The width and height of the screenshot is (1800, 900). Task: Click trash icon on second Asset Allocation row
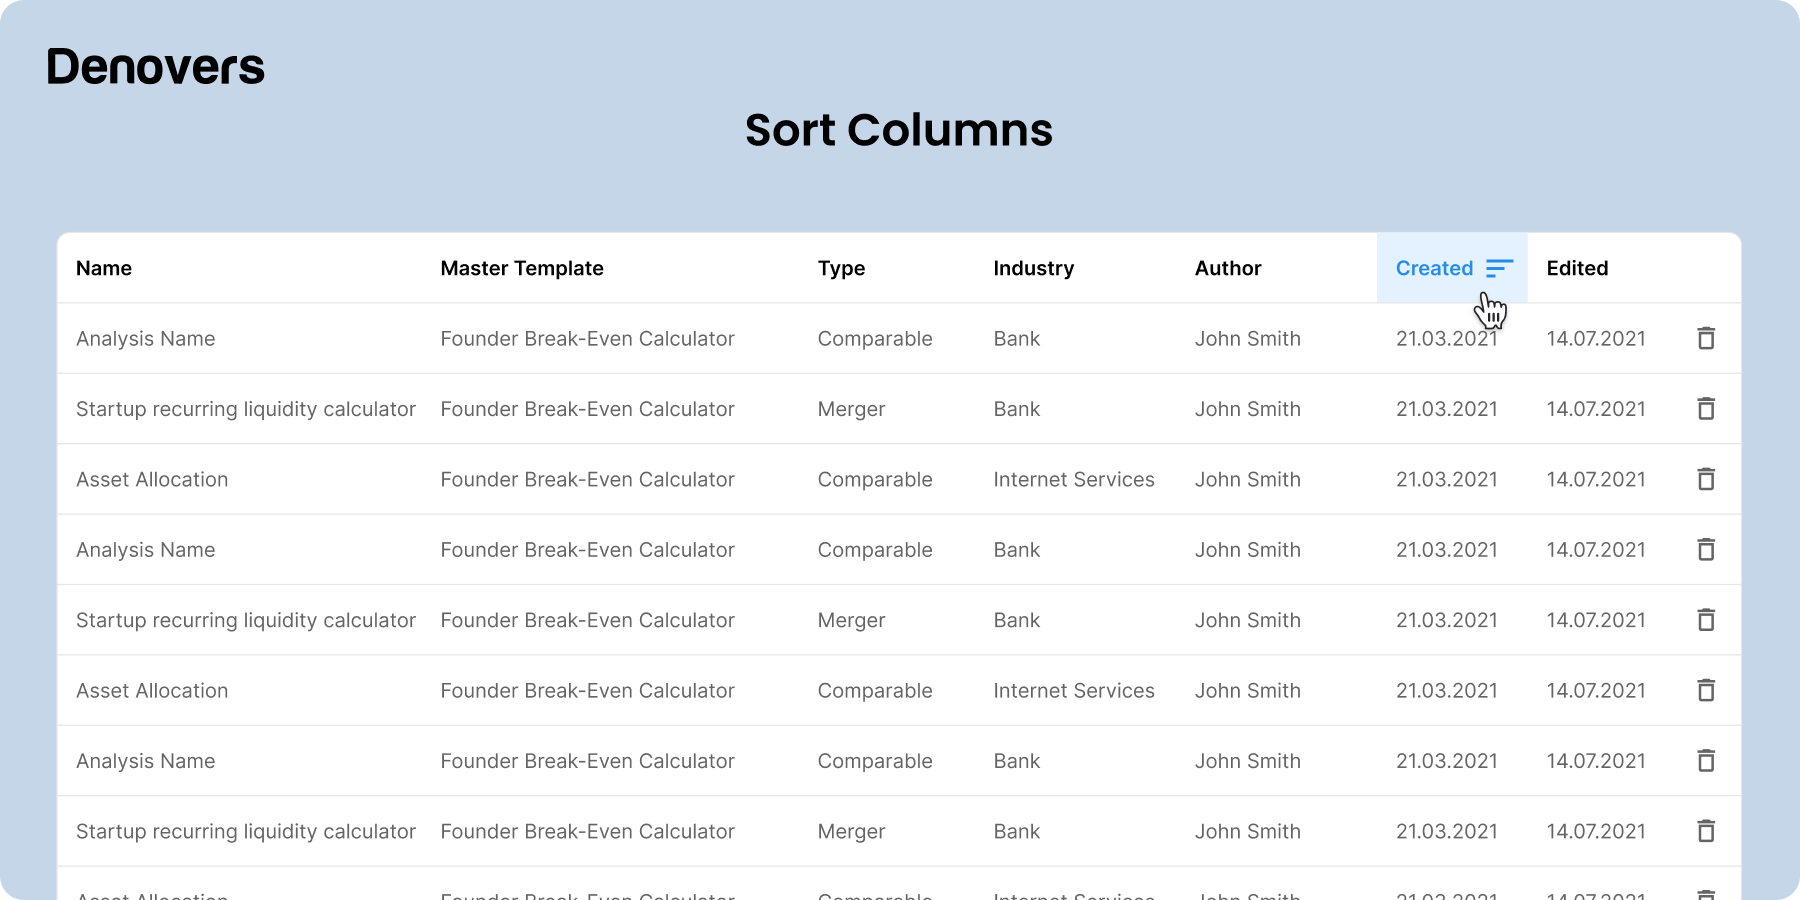pyautogui.click(x=1706, y=691)
